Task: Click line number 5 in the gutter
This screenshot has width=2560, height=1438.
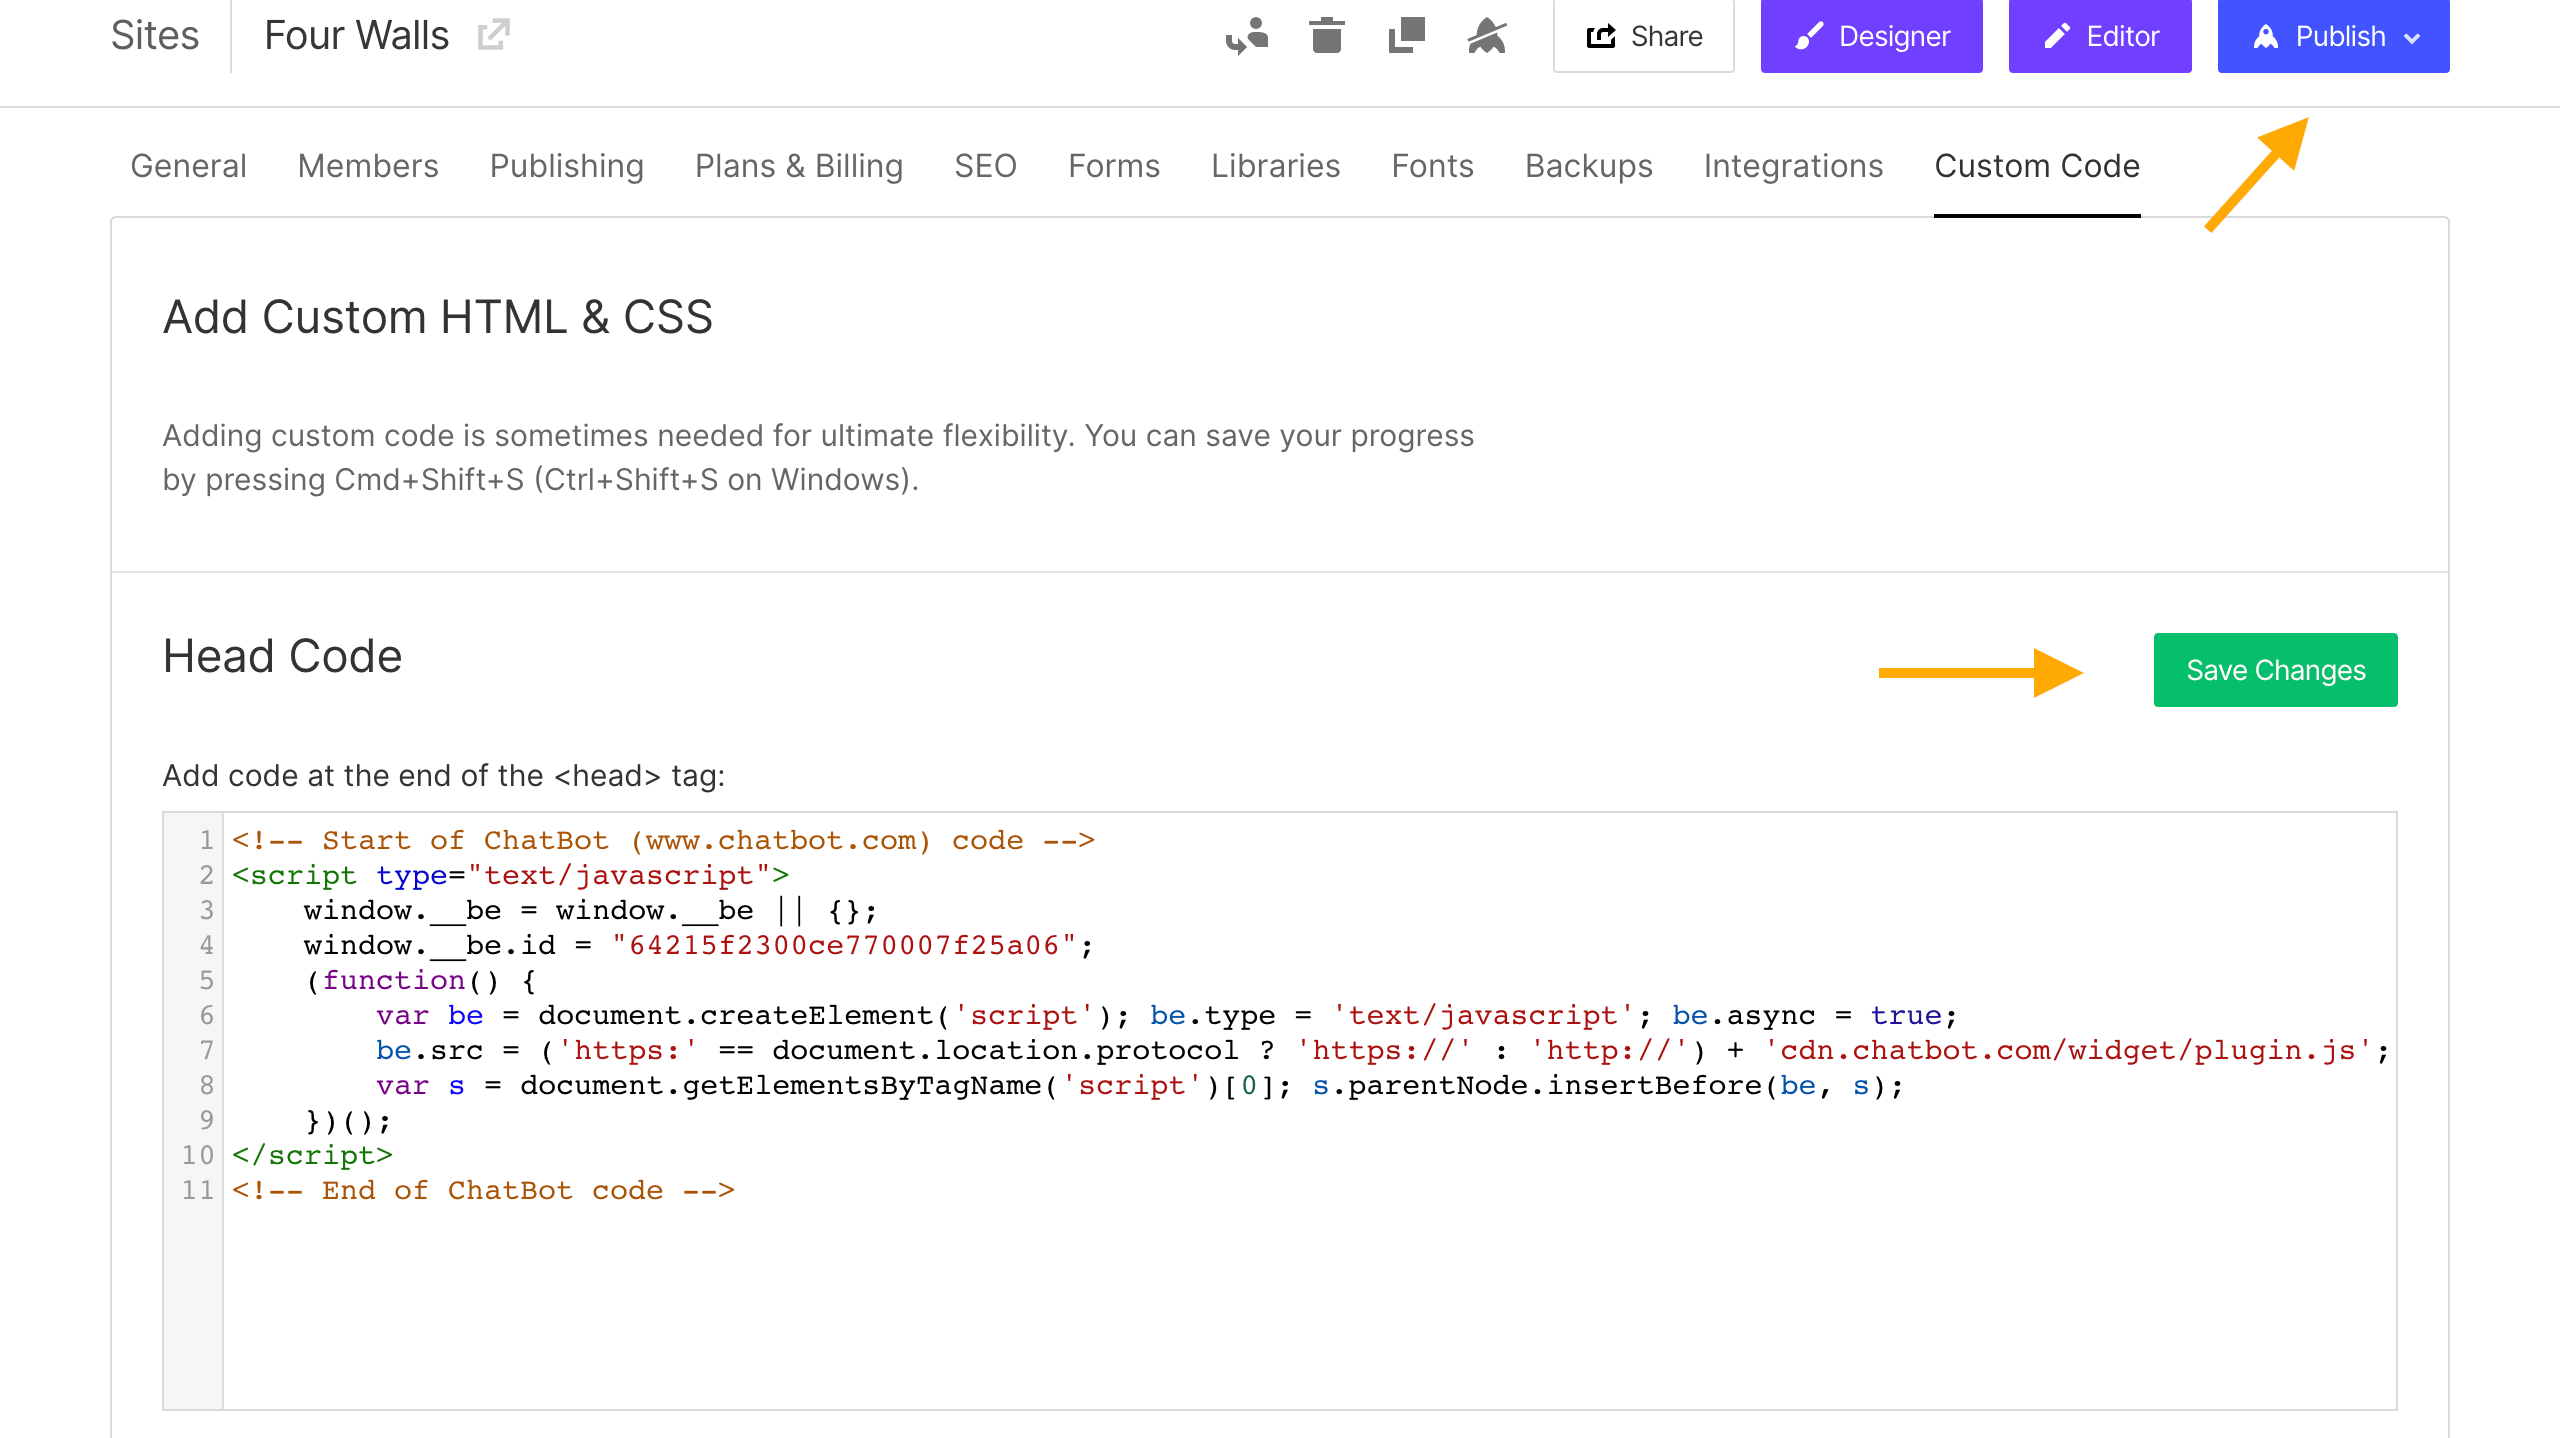Action: 206,980
